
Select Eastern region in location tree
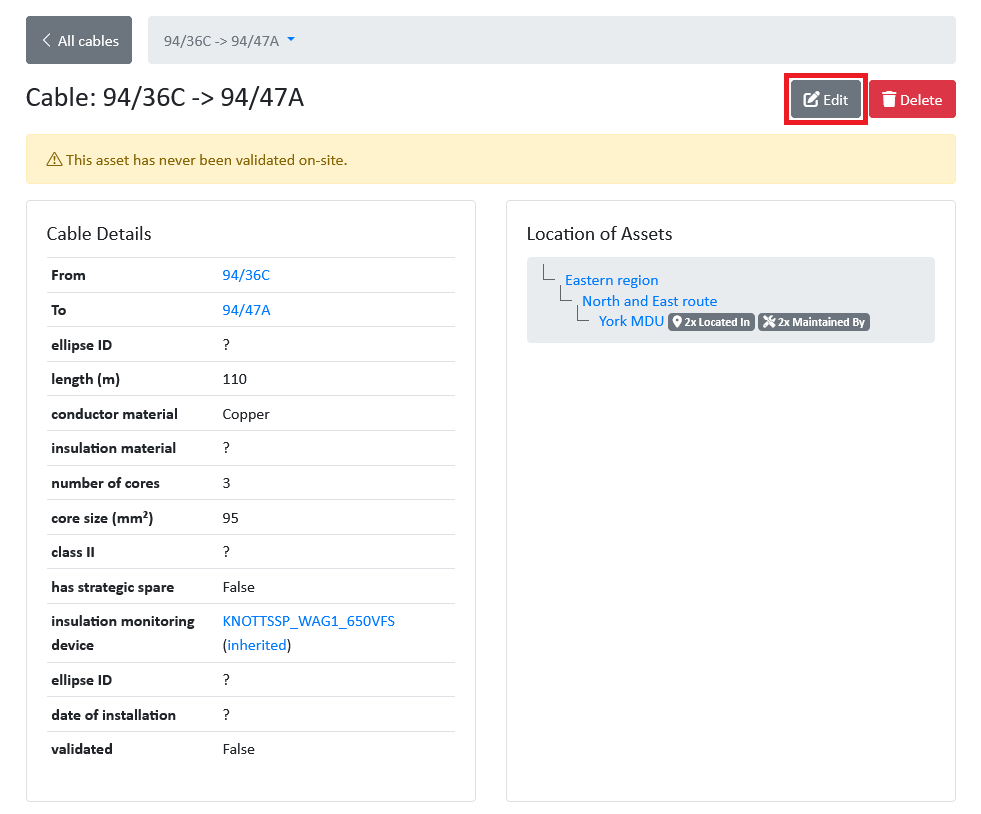[x=611, y=280]
